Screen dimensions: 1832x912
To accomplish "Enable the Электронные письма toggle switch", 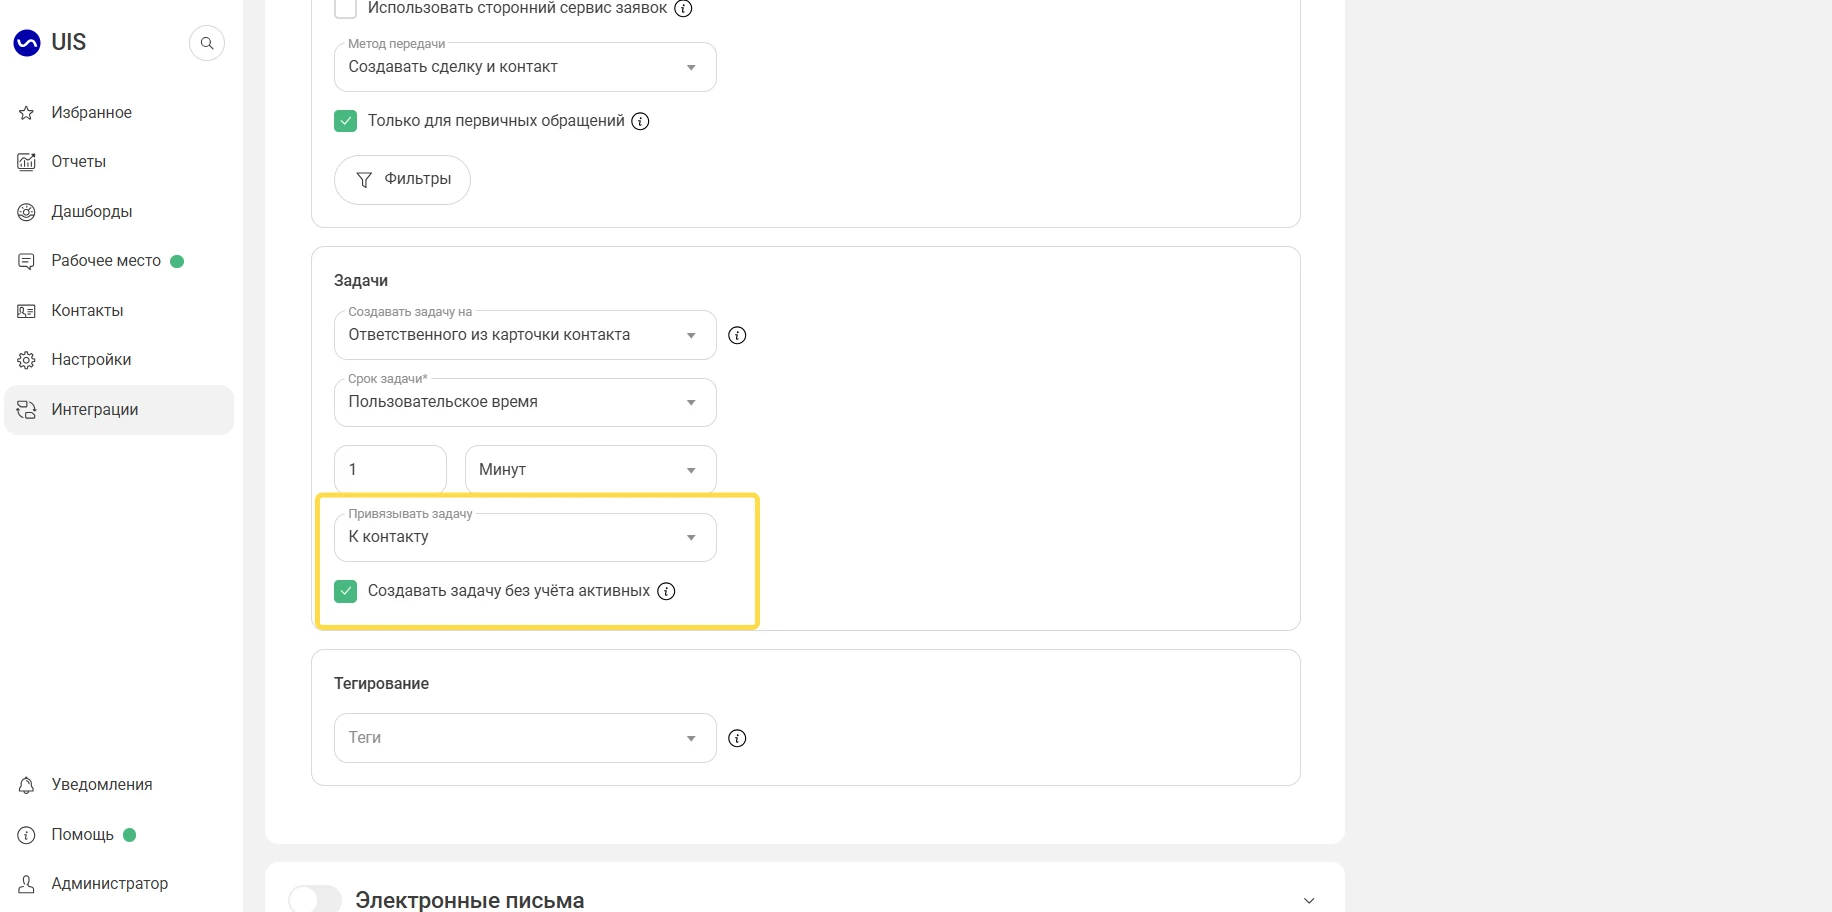I will [315, 899].
